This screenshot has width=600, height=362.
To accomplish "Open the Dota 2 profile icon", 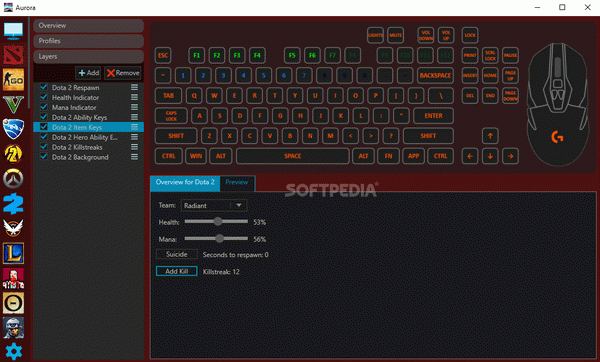I will [x=13, y=55].
